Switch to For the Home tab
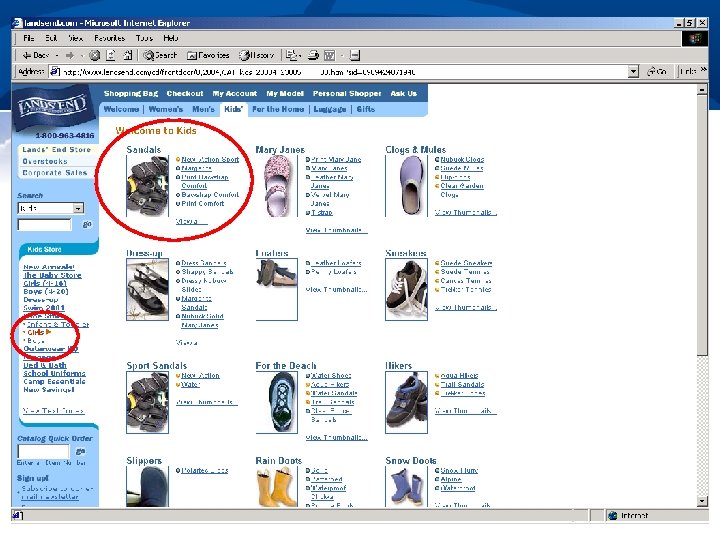Viewport: 720px width, 540px height. 278,109
